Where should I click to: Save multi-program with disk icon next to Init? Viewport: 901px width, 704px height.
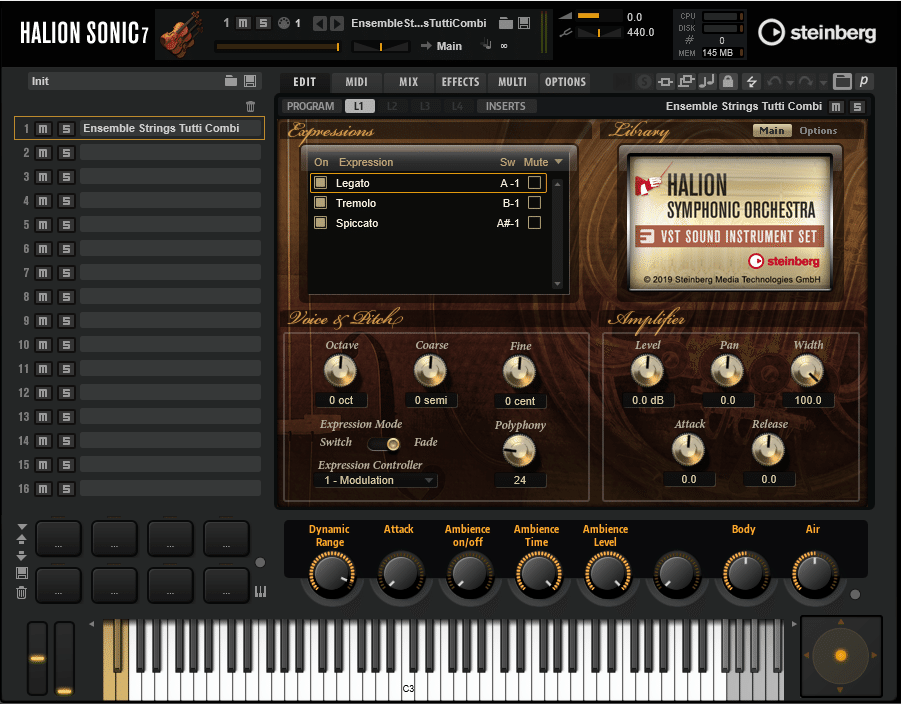(x=250, y=81)
